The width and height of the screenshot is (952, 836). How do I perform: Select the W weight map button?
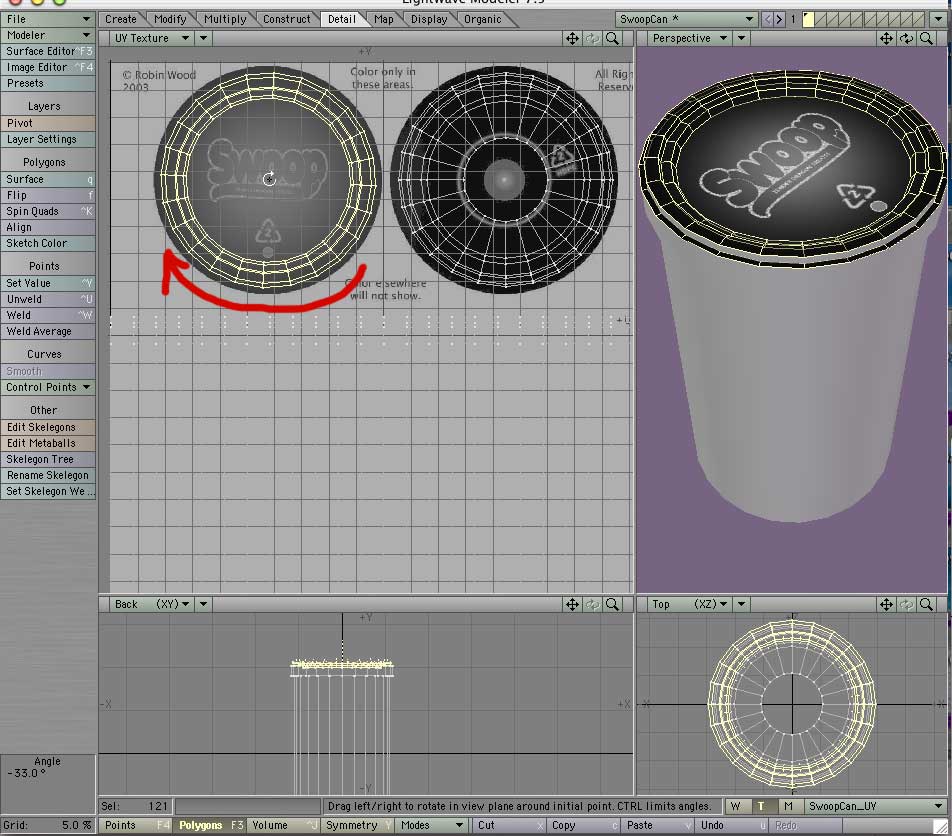point(736,806)
